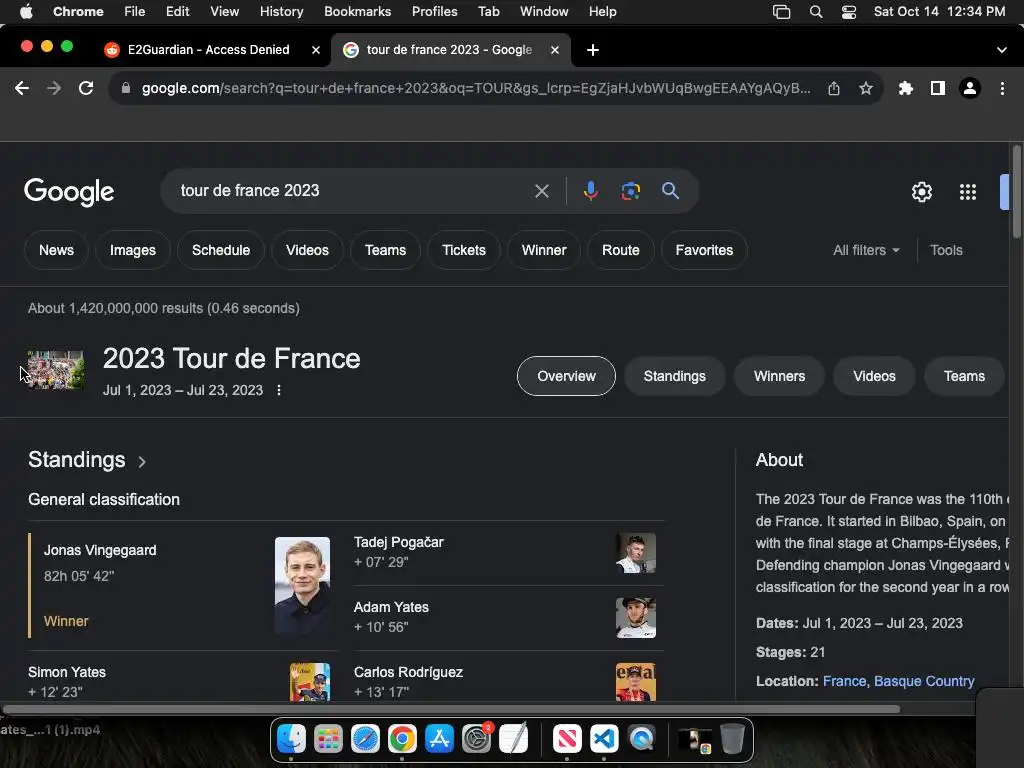Open the Bookmarks menu
Viewport: 1024px width, 768px height.
pos(357,12)
